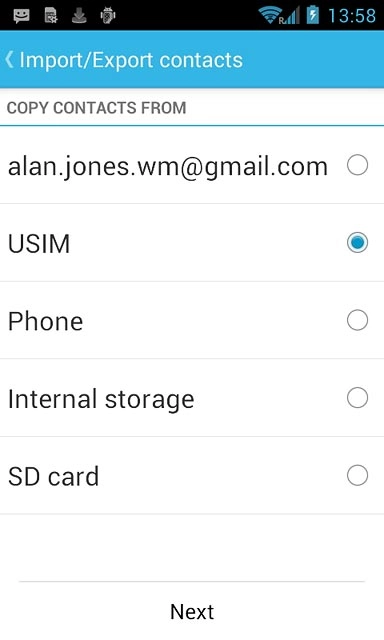Select the Phone radio button
The height and width of the screenshot is (640, 384).
click(357, 320)
